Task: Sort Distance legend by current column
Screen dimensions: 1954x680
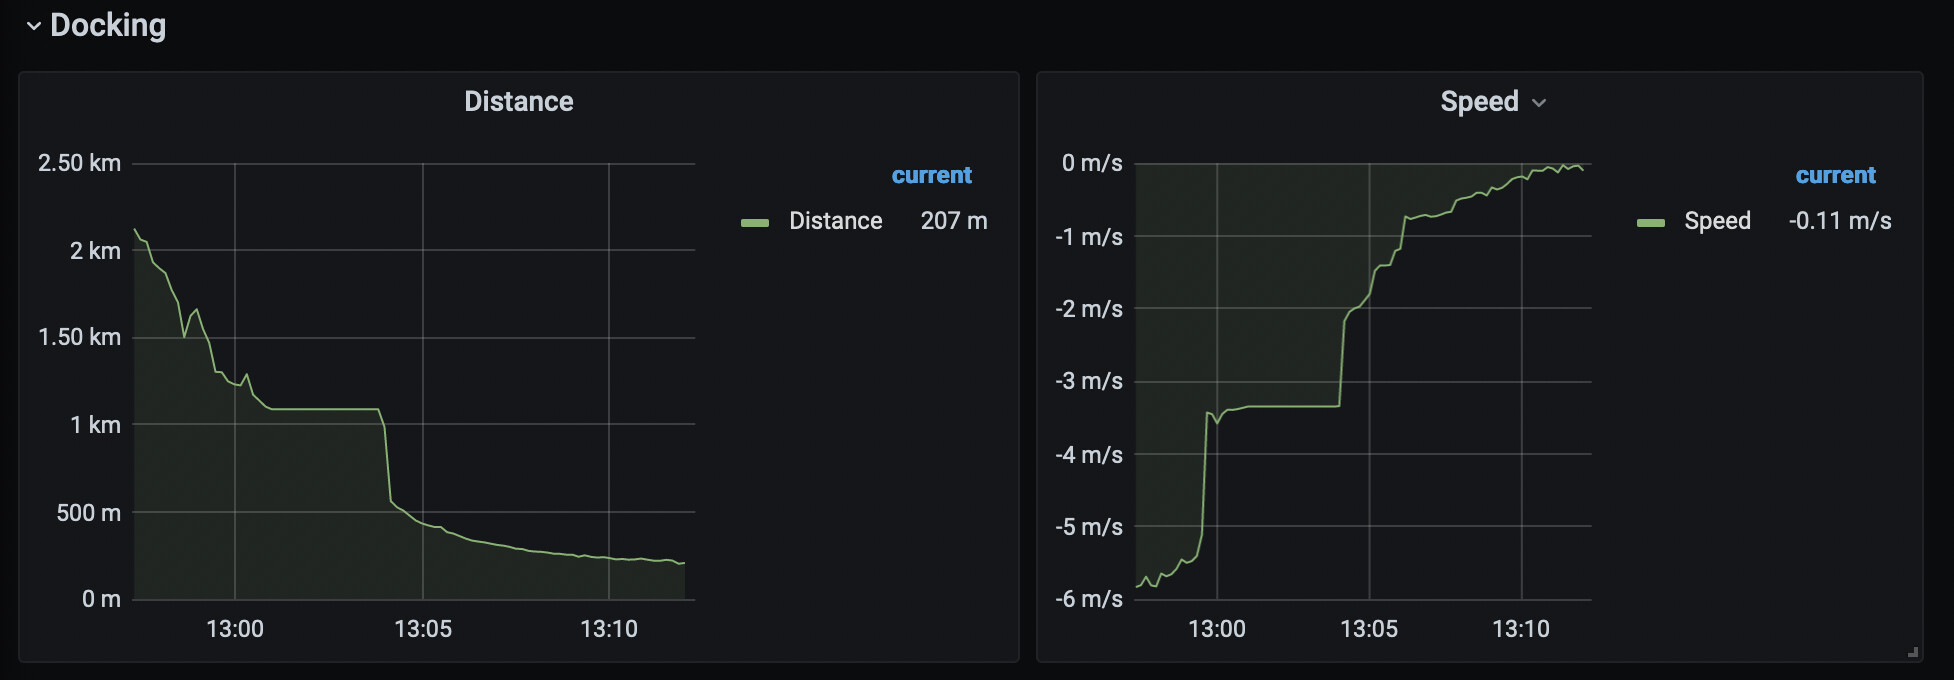Action: pos(931,175)
